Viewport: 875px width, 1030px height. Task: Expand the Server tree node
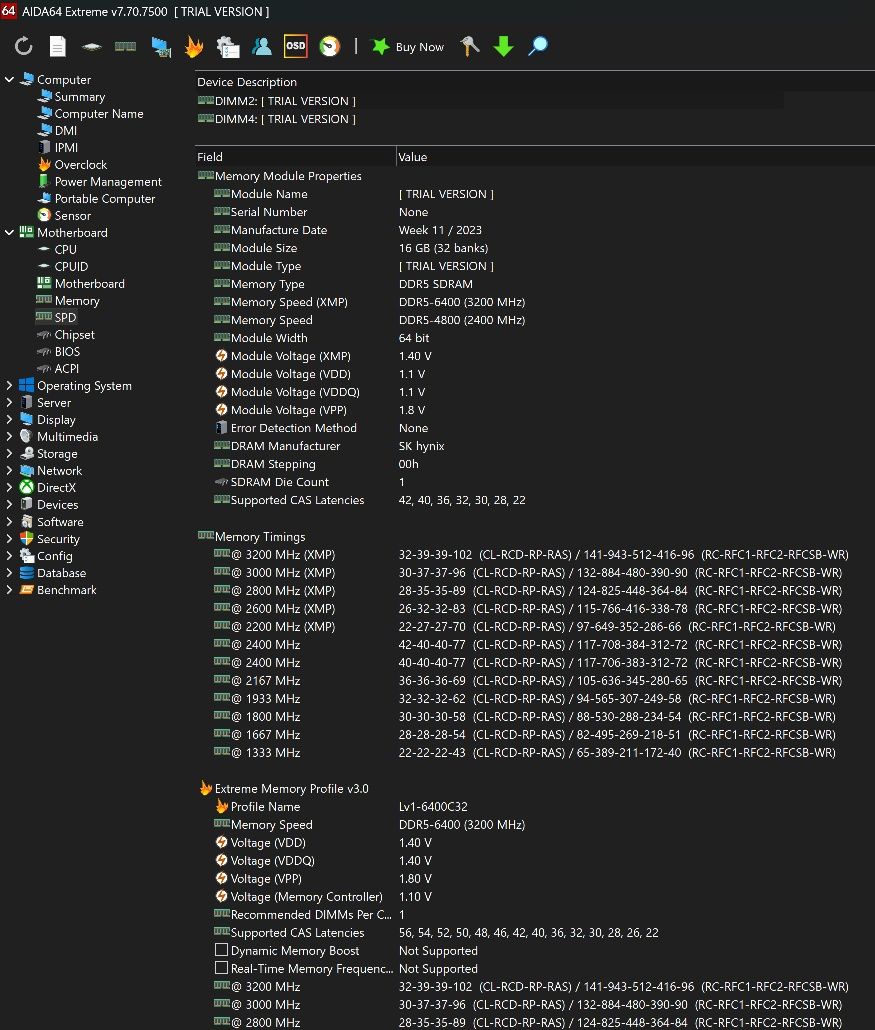pos(9,403)
